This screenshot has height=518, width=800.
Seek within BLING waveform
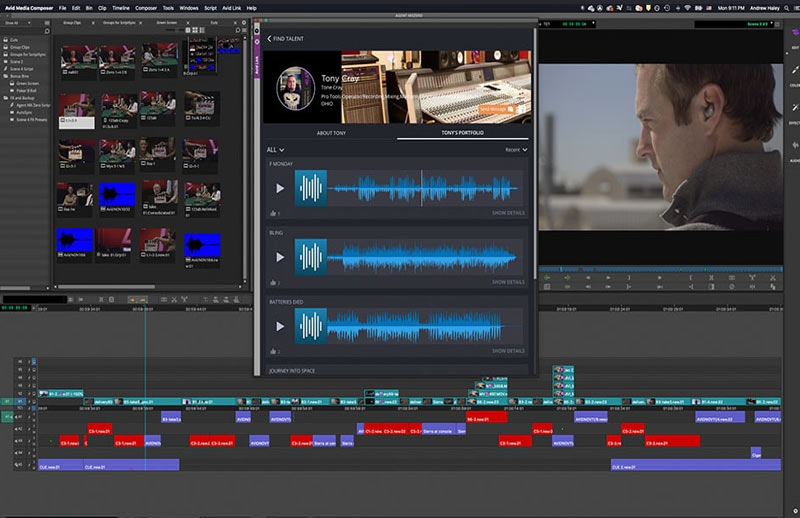(423, 257)
